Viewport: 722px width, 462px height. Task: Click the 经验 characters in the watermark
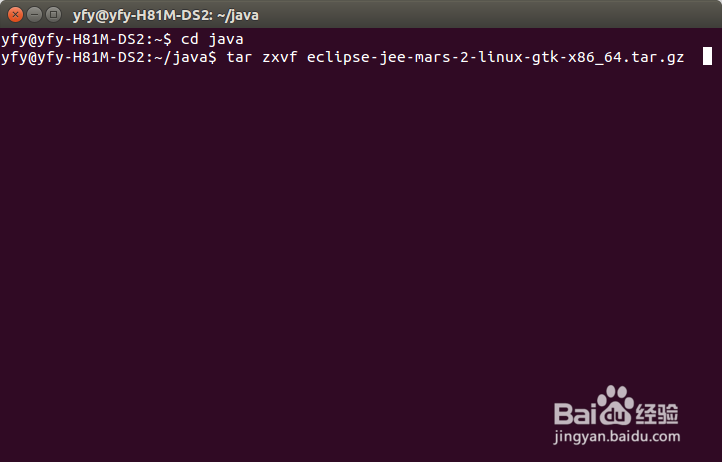pos(657,413)
